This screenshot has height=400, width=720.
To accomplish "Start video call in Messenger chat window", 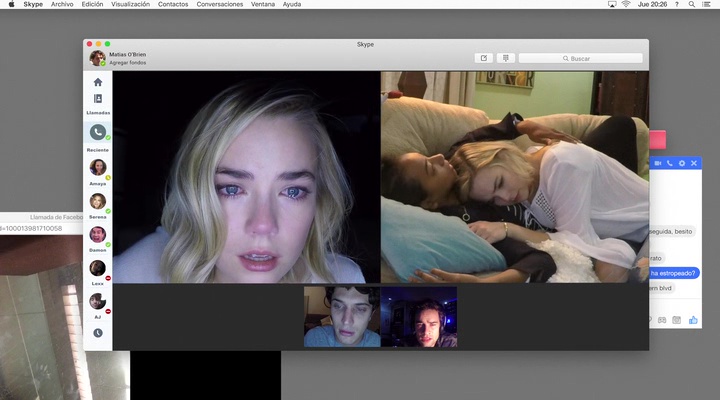I will point(658,163).
